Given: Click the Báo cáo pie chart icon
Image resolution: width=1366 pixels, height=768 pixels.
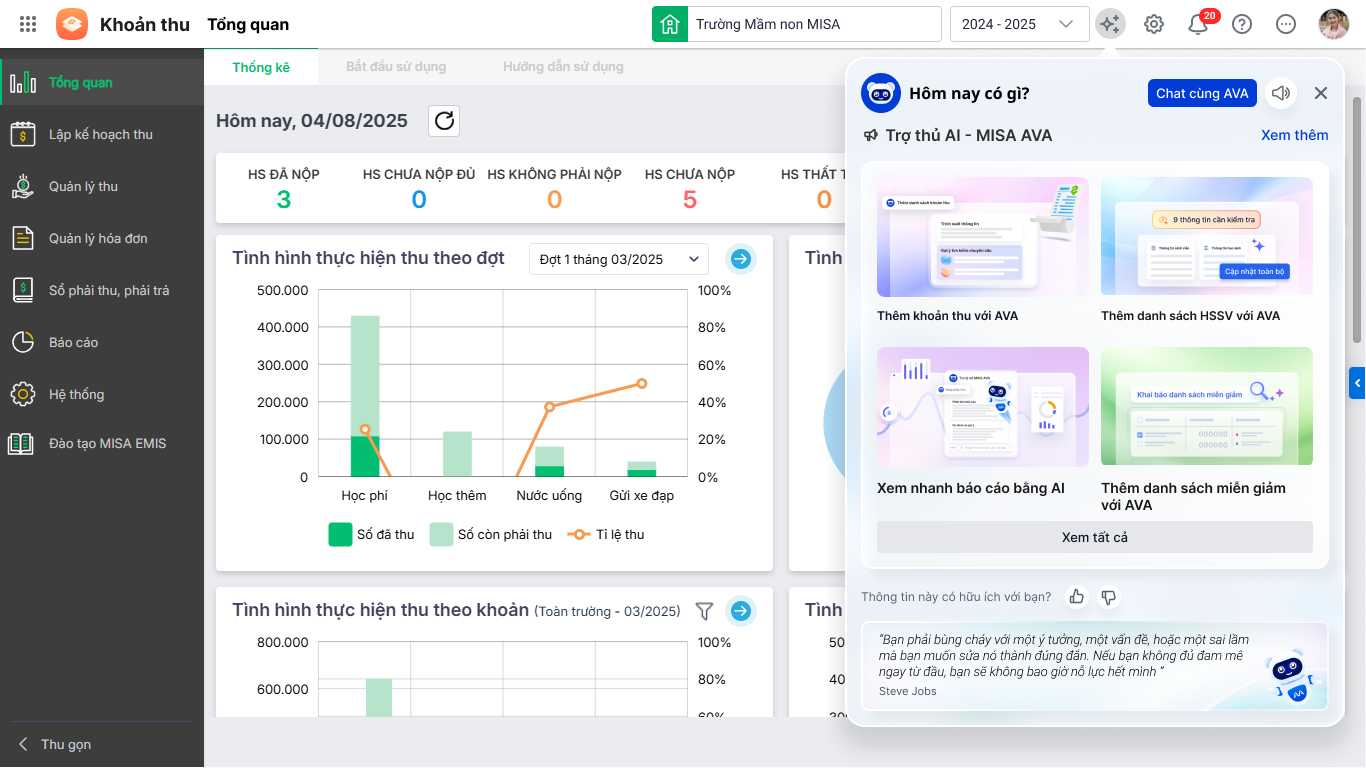Looking at the screenshot, I should pyautogui.click(x=23, y=342).
